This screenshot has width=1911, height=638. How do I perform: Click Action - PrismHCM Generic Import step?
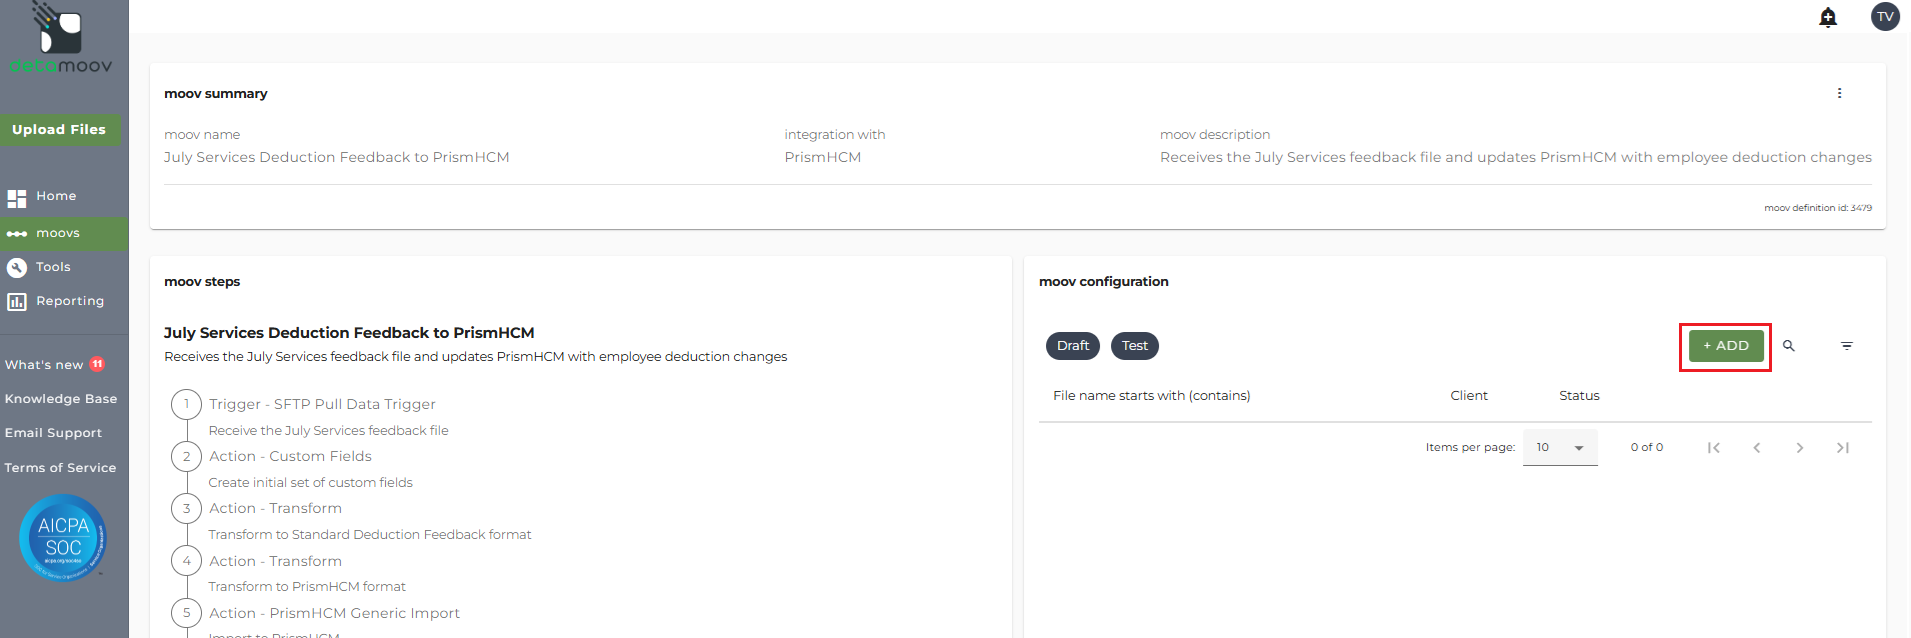[334, 613]
